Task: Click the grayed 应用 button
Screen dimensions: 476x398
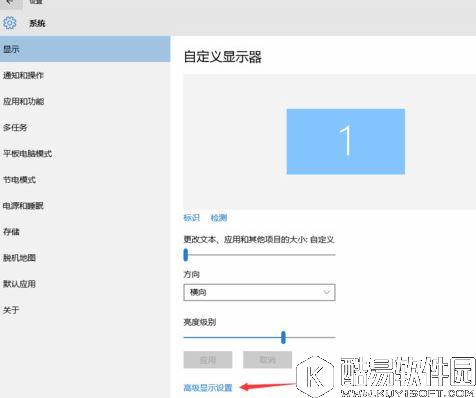Action: click(x=208, y=360)
